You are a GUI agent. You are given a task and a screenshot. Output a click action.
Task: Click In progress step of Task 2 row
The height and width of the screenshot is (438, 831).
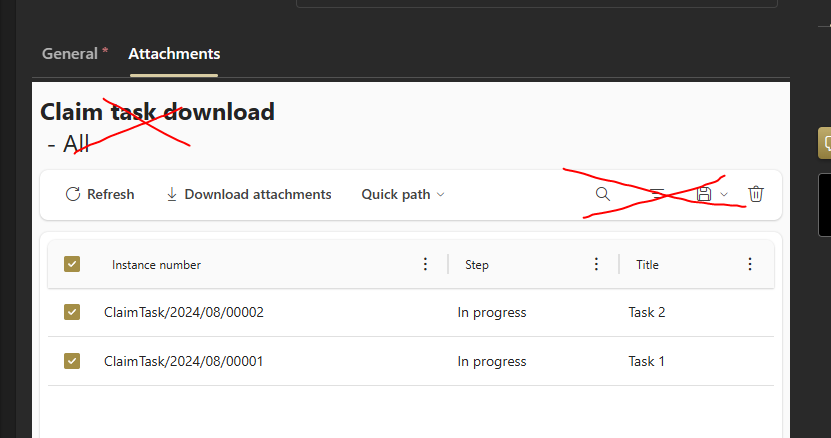492,312
